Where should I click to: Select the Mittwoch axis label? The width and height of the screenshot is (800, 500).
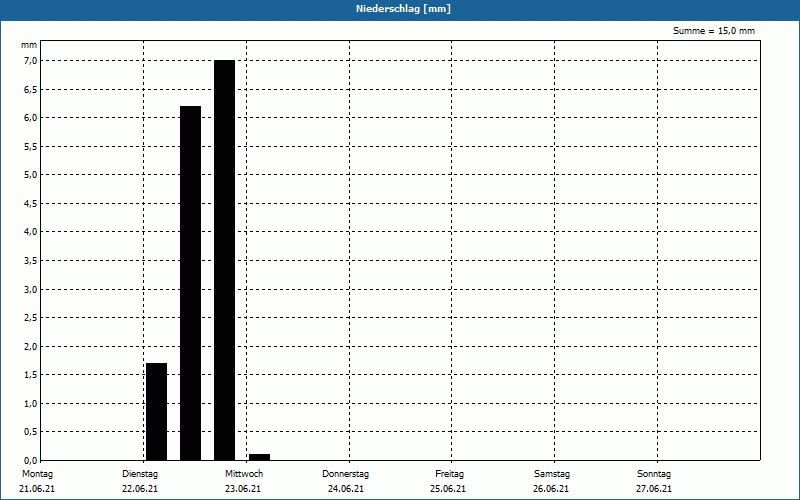244,474
